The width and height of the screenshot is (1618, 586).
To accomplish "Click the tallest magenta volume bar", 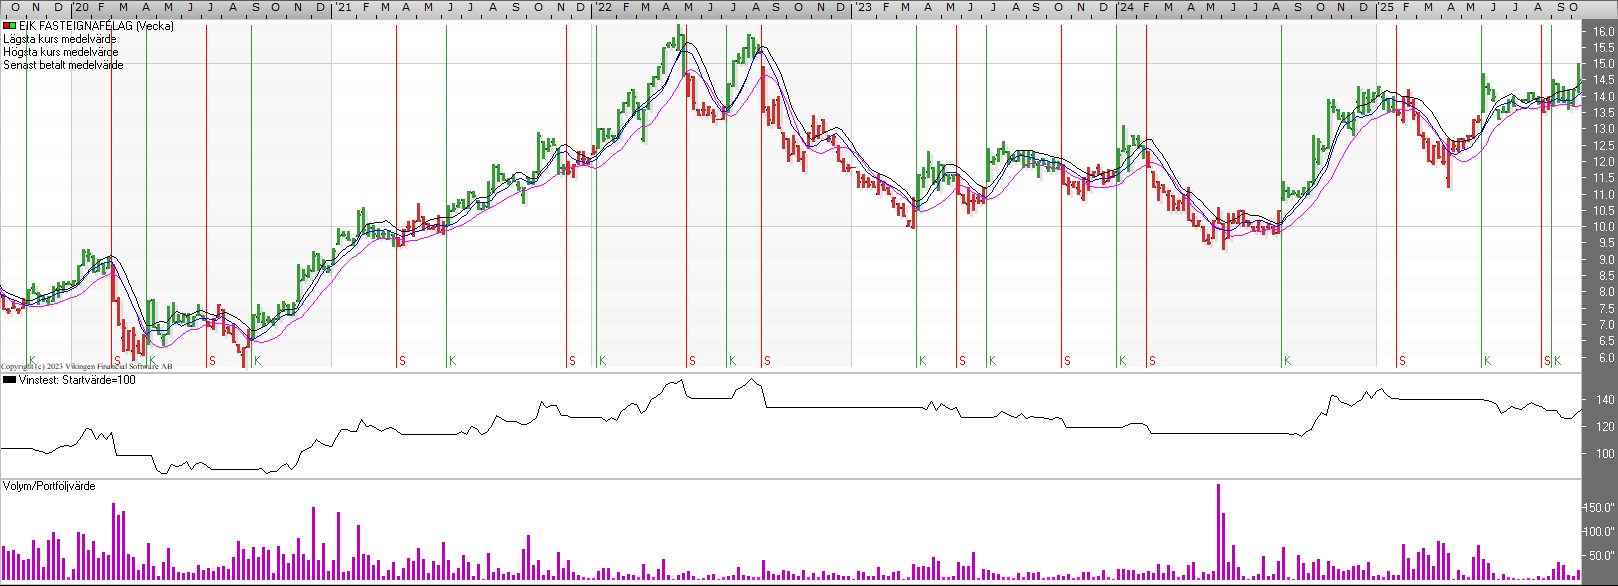I will click(1219, 530).
